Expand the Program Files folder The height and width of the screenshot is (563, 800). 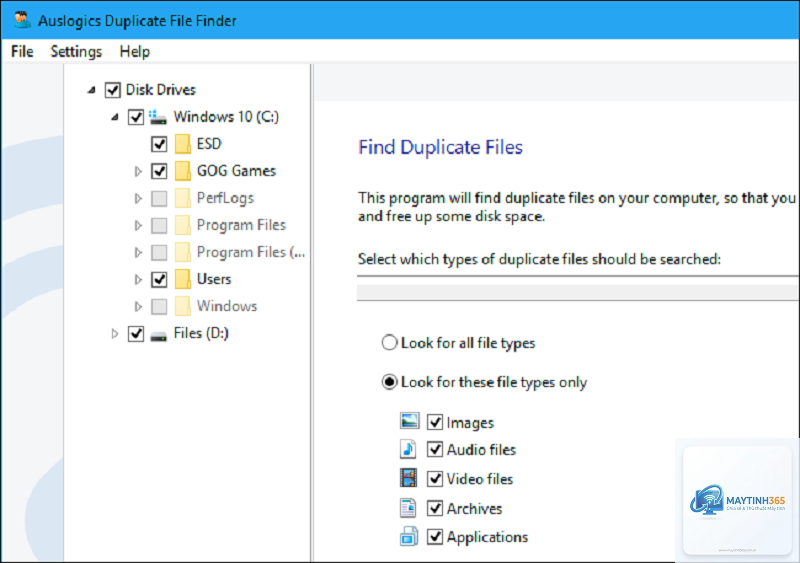[x=138, y=226]
